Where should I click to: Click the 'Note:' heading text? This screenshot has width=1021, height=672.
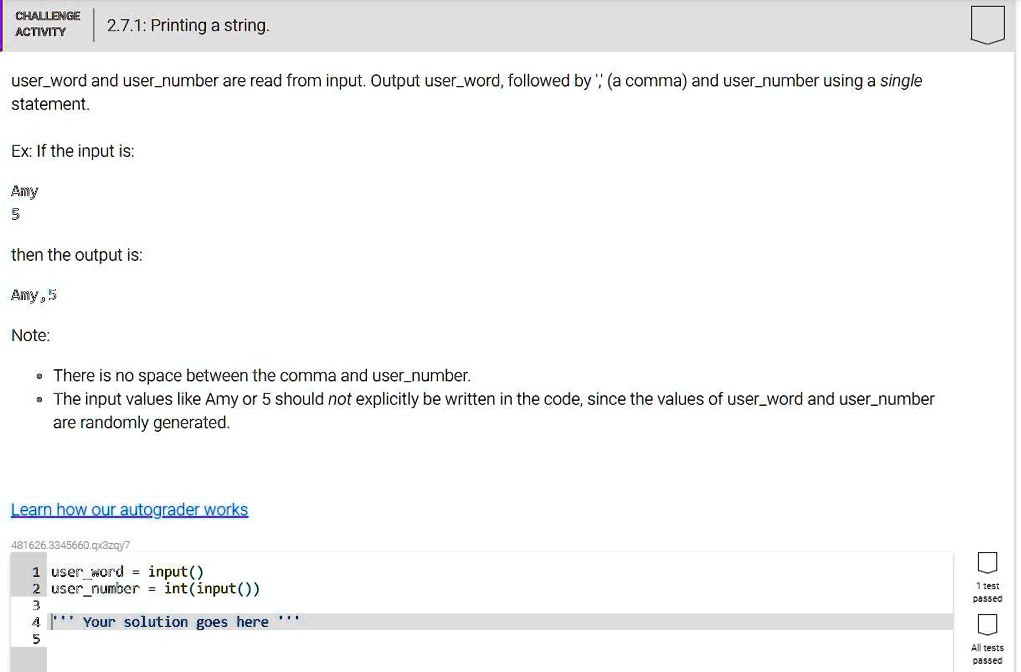(x=31, y=335)
